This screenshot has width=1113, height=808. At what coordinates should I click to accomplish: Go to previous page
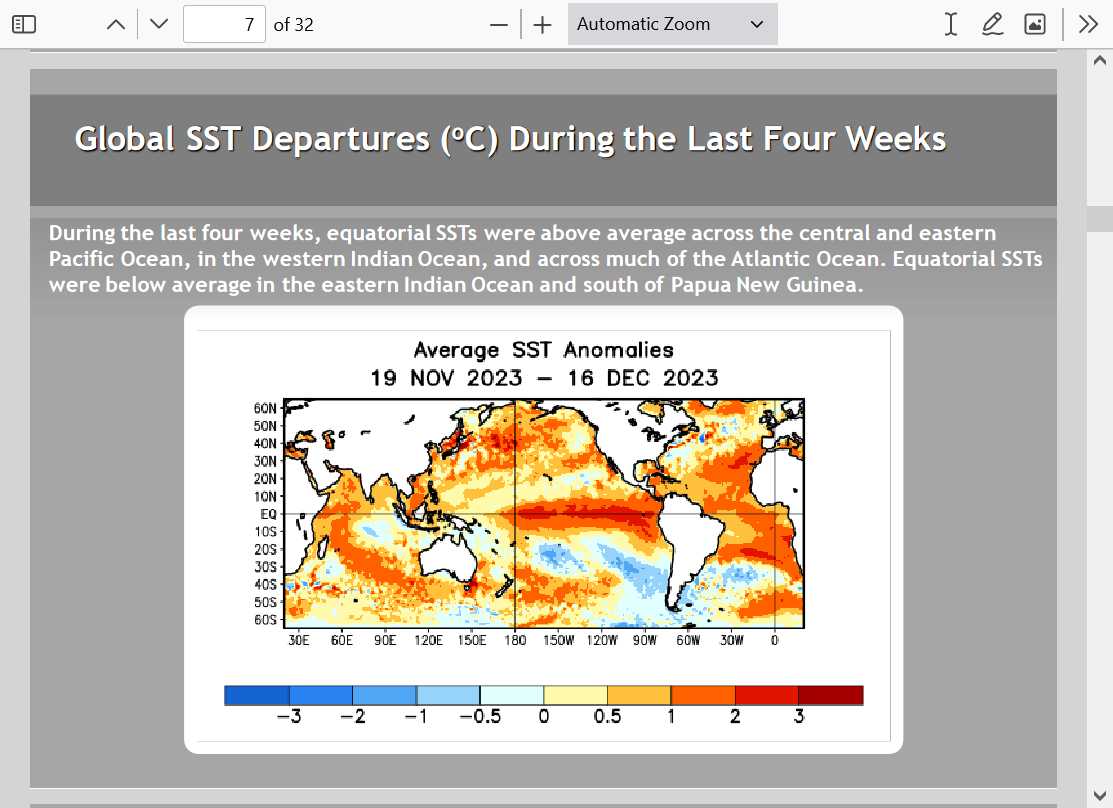pos(116,24)
